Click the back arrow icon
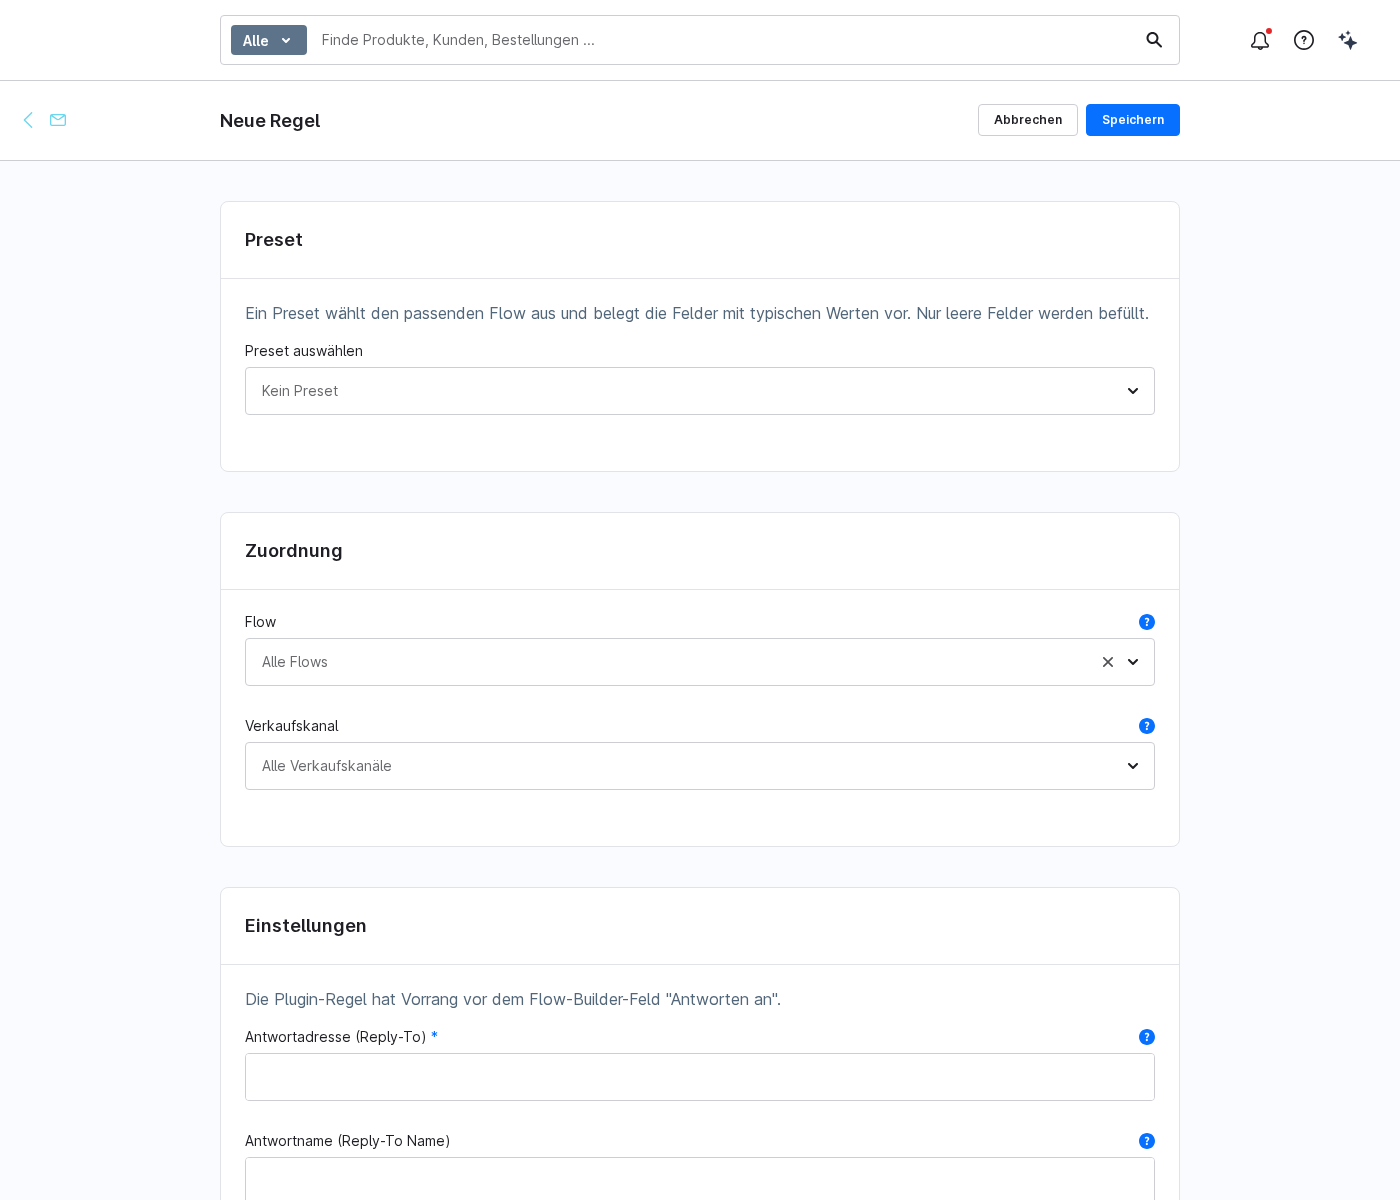 point(28,120)
